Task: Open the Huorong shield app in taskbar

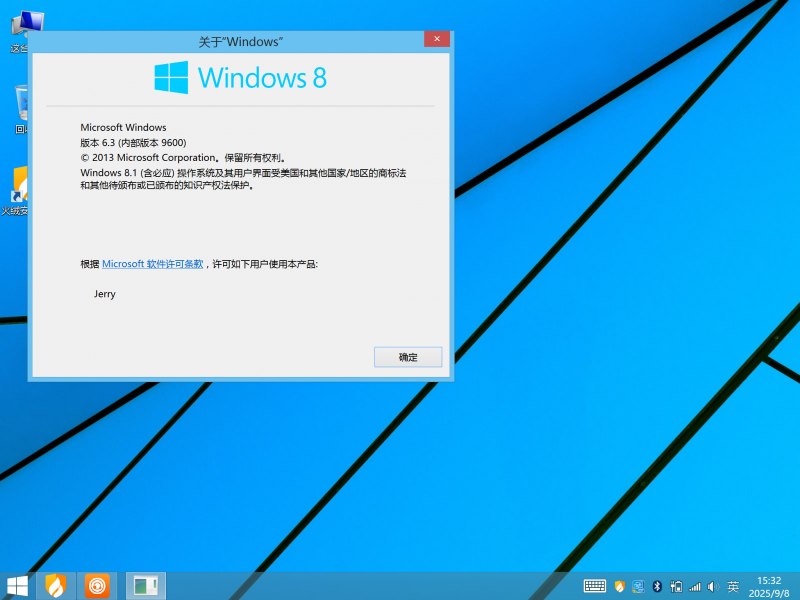Action: pos(56,586)
